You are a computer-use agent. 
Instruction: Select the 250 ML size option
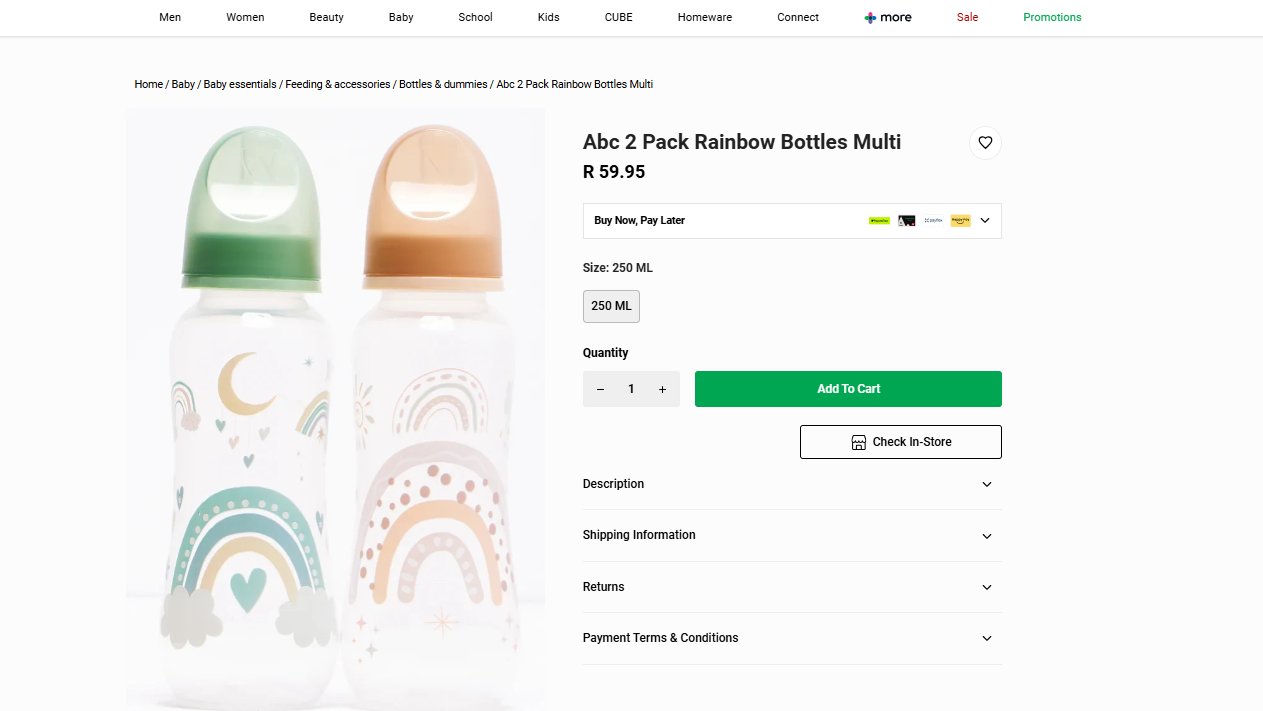click(611, 306)
